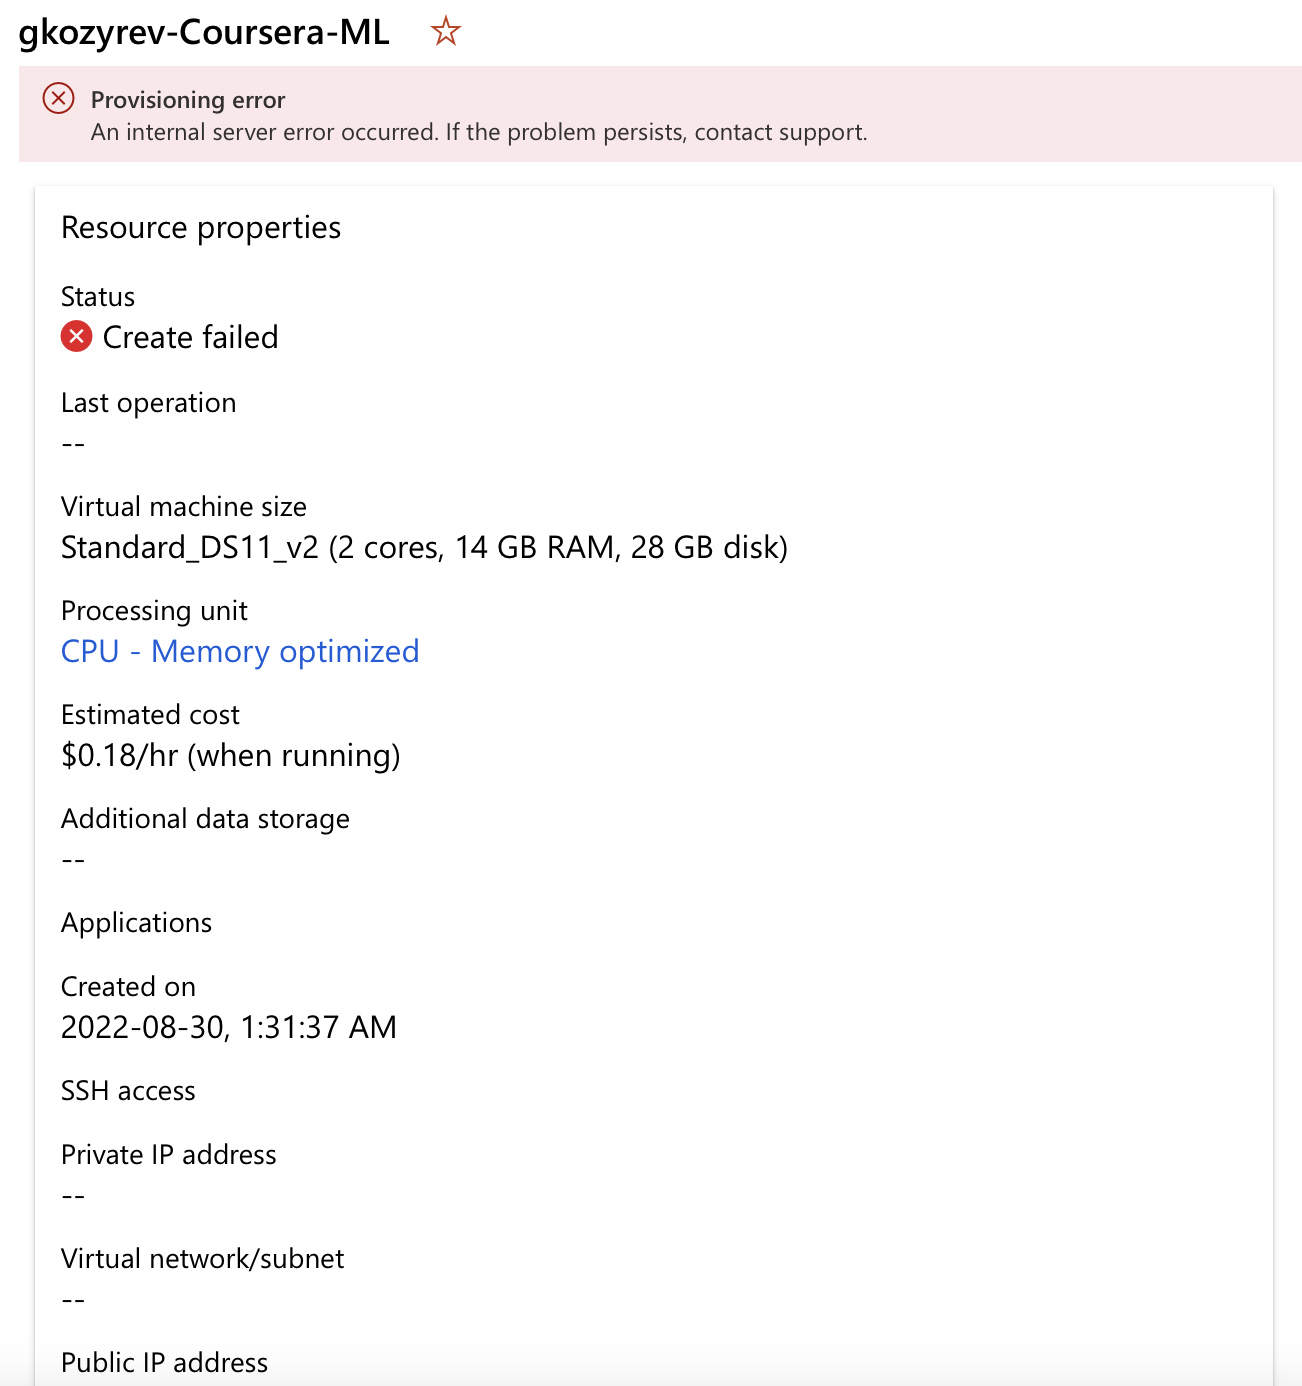1302x1386 pixels.
Task: Select the Public IP address label
Action: click(x=164, y=1362)
